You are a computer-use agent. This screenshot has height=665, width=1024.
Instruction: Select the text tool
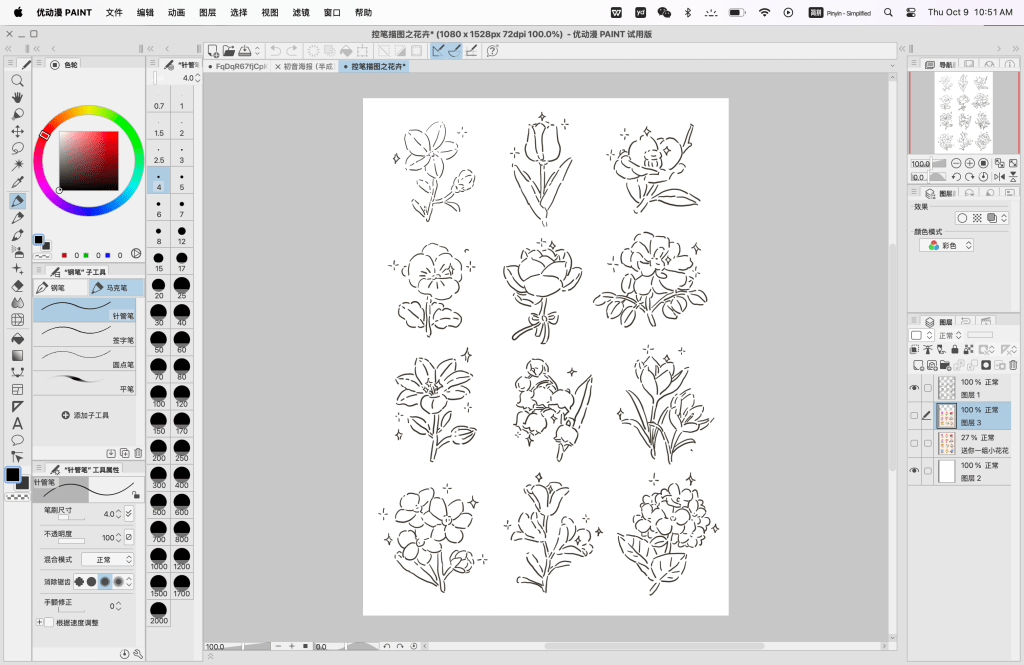(x=17, y=423)
